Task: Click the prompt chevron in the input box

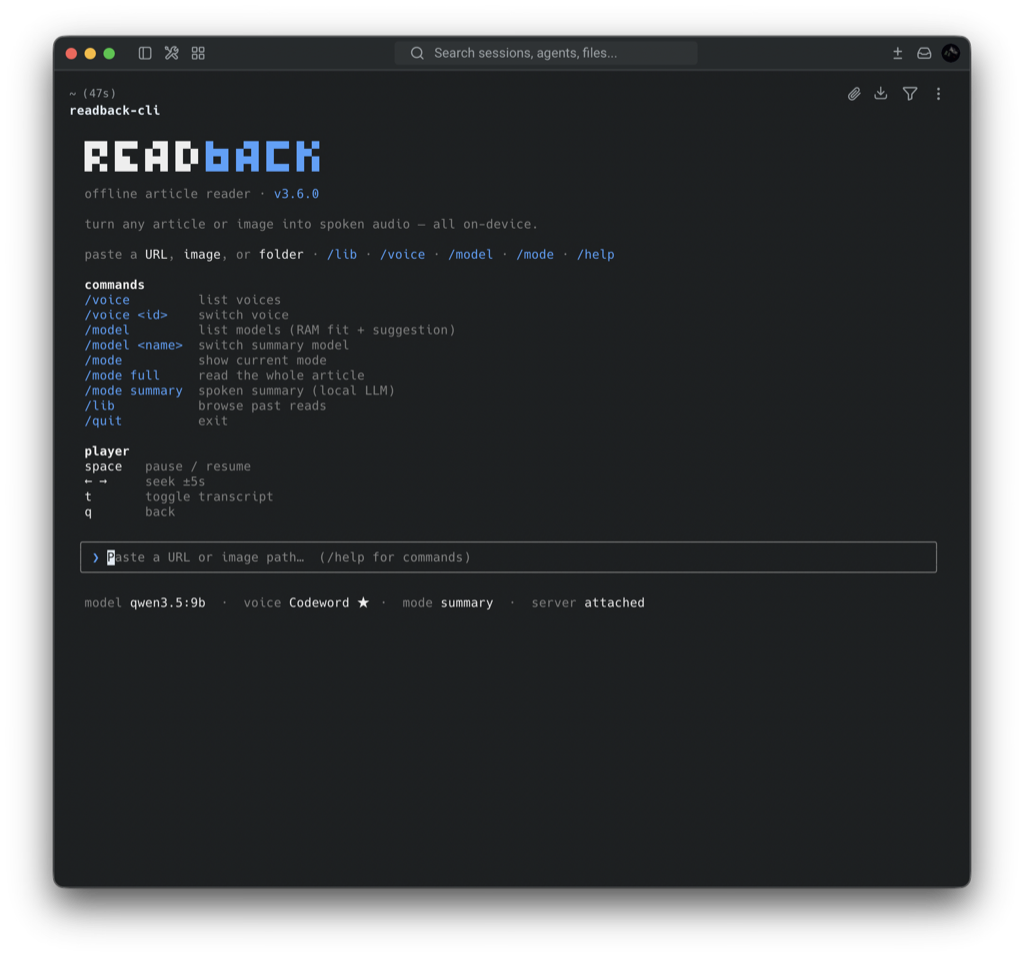Action: point(95,557)
